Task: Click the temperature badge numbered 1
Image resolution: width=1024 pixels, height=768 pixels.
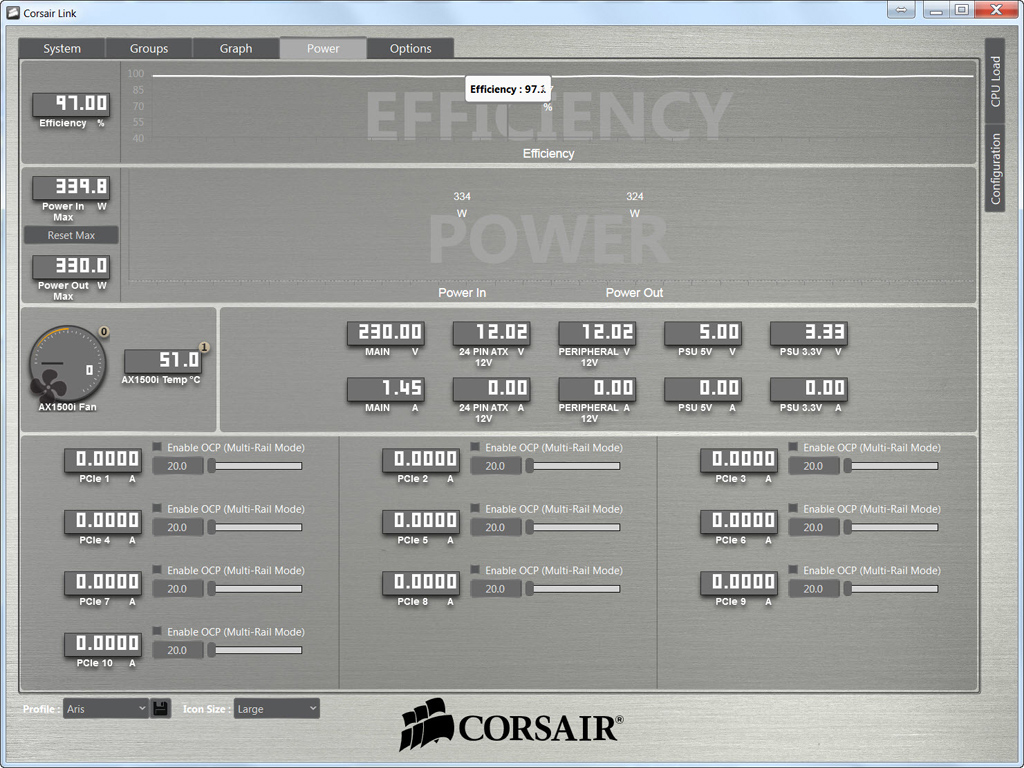Action: [204, 347]
